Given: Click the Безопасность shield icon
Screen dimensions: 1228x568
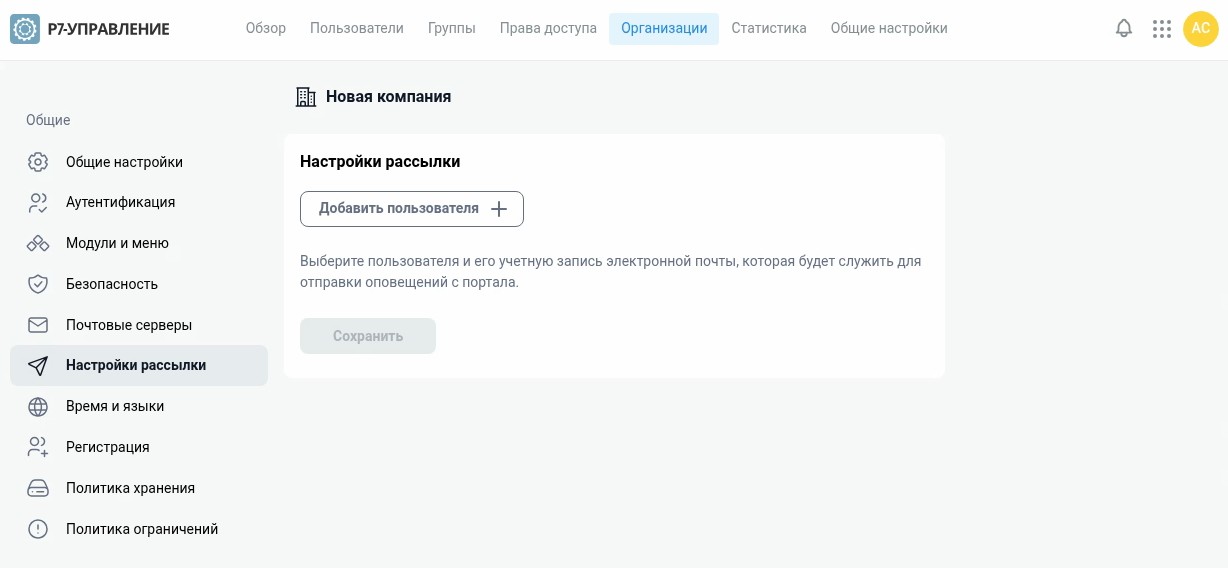Looking at the screenshot, I should pos(38,284).
